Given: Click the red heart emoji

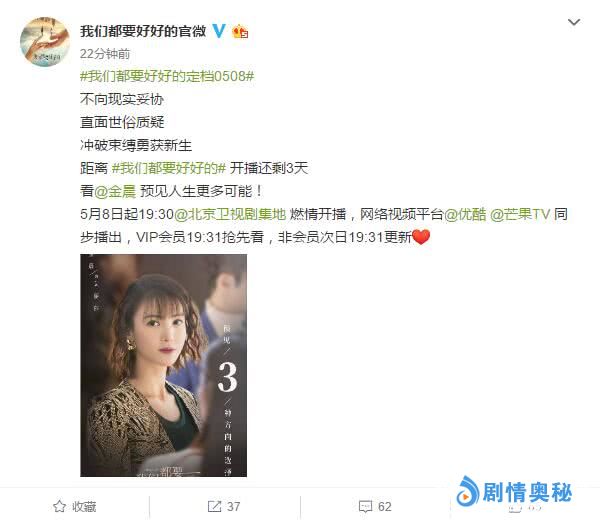Looking at the screenshot, I should coord(421,237).
